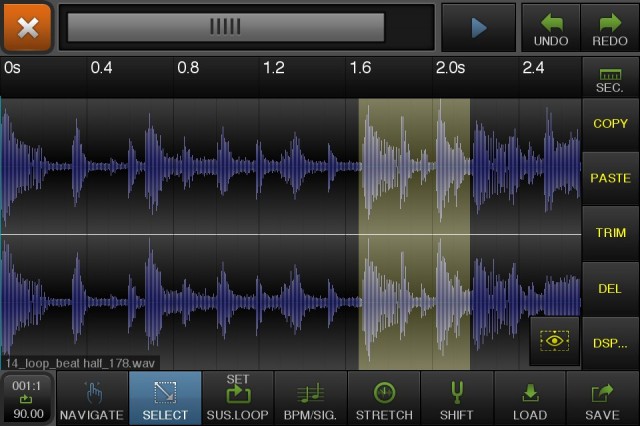Start playback with the play button
Image resolution: width=640 pixels, height=426 pixels.
(x=478, y=27)
